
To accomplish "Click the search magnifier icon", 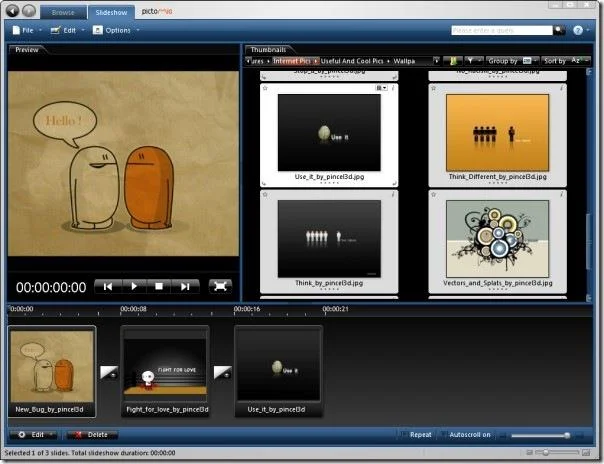I will pyautogui.click(x=559, y=30).
